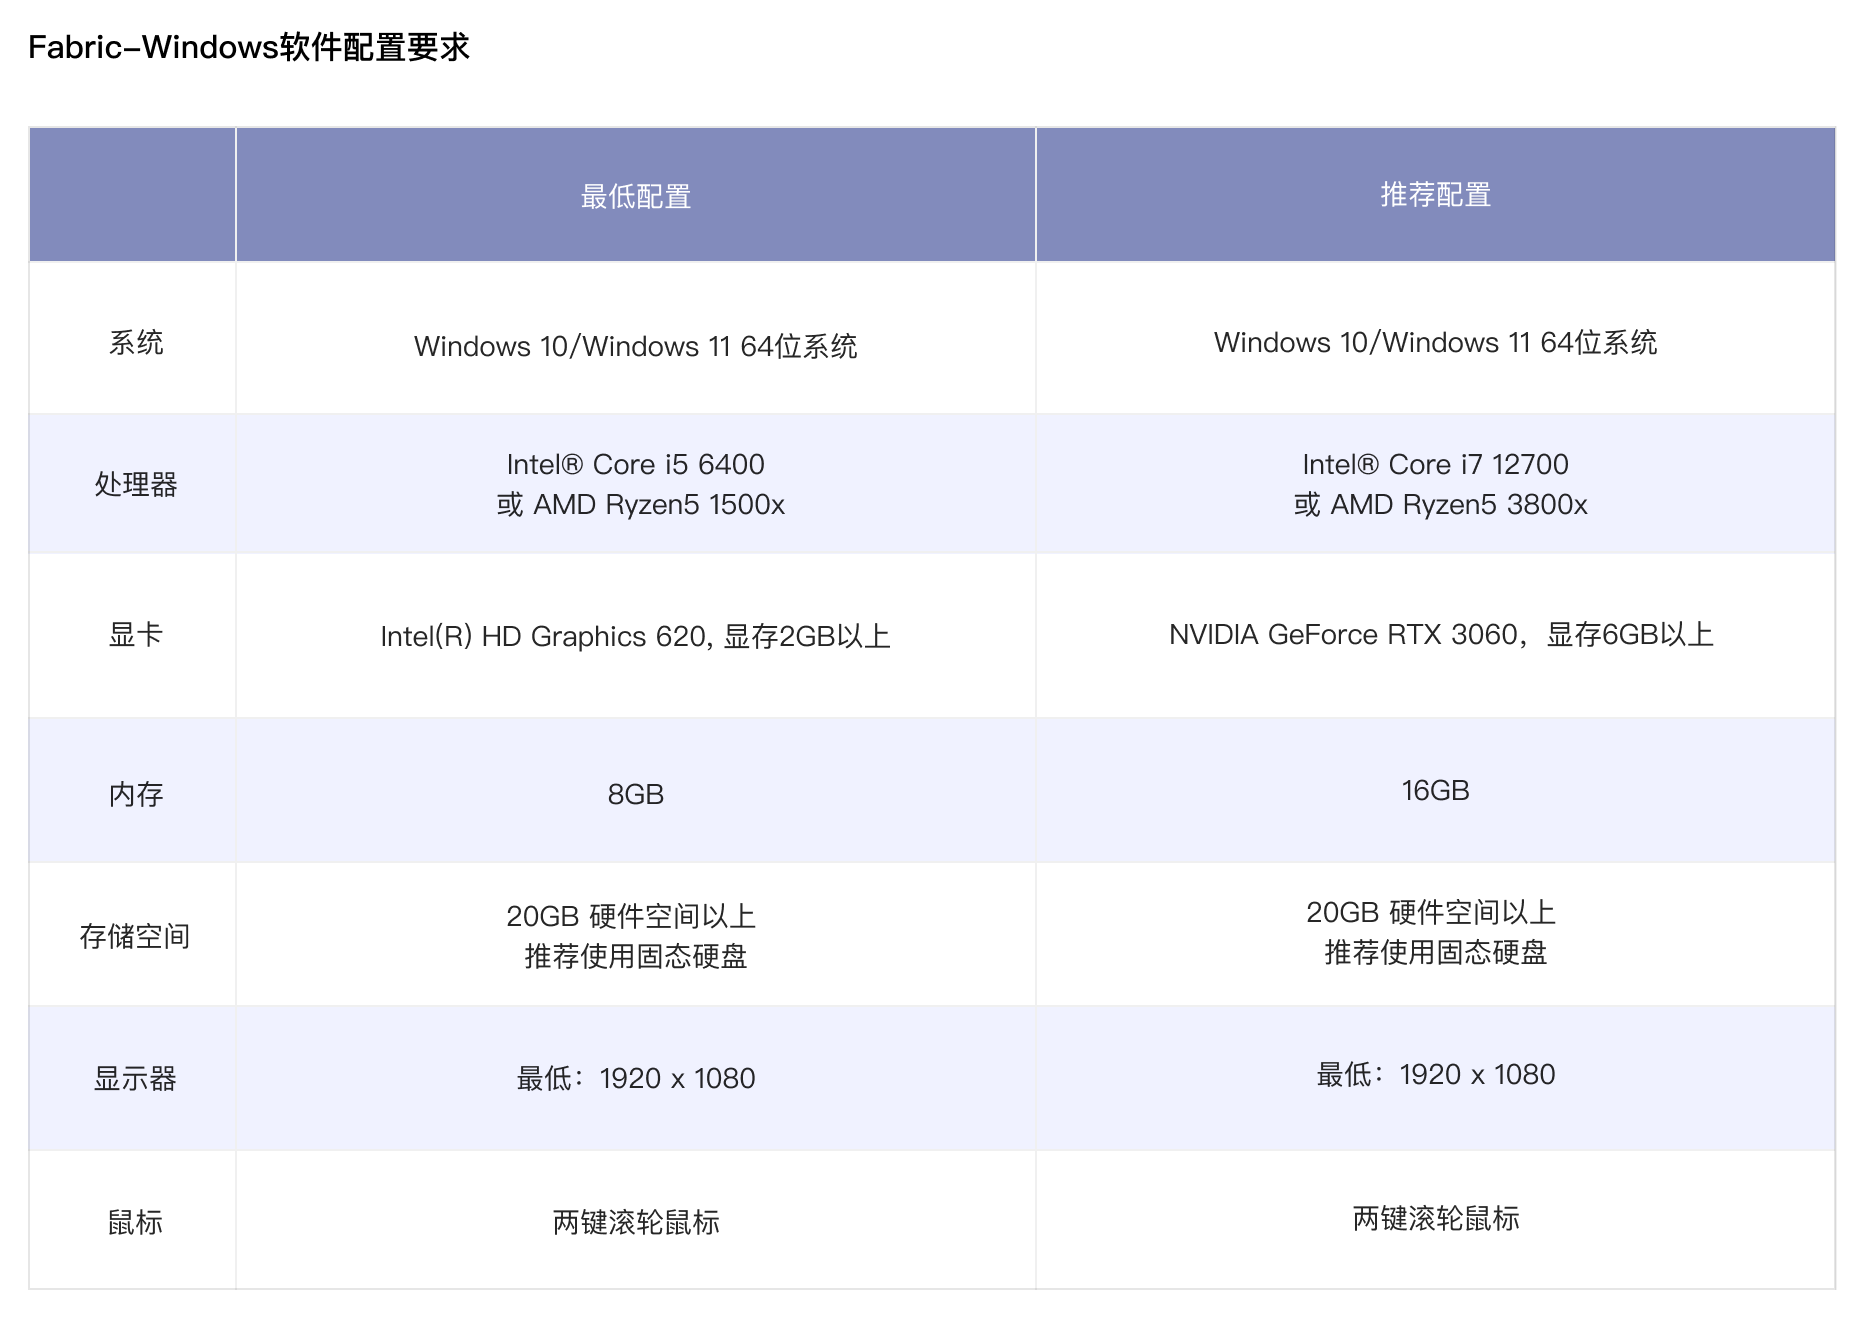
Task: Select the 最低配置 column header
Action: 636,196
